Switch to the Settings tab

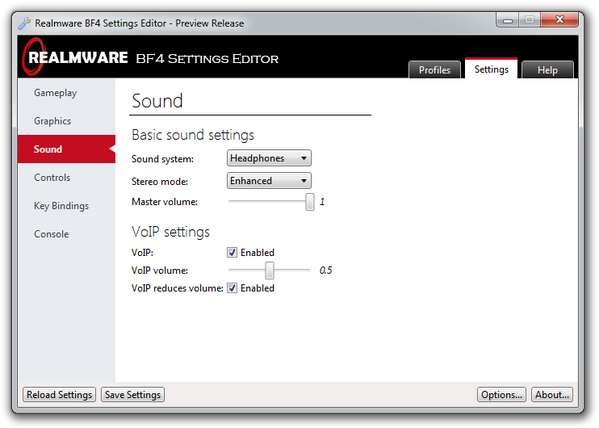491,69
